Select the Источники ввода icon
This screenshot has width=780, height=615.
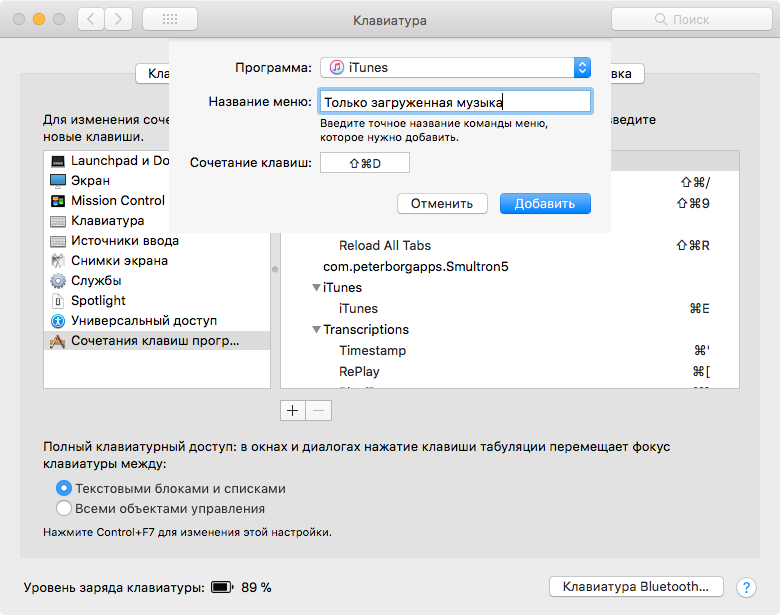57,241
